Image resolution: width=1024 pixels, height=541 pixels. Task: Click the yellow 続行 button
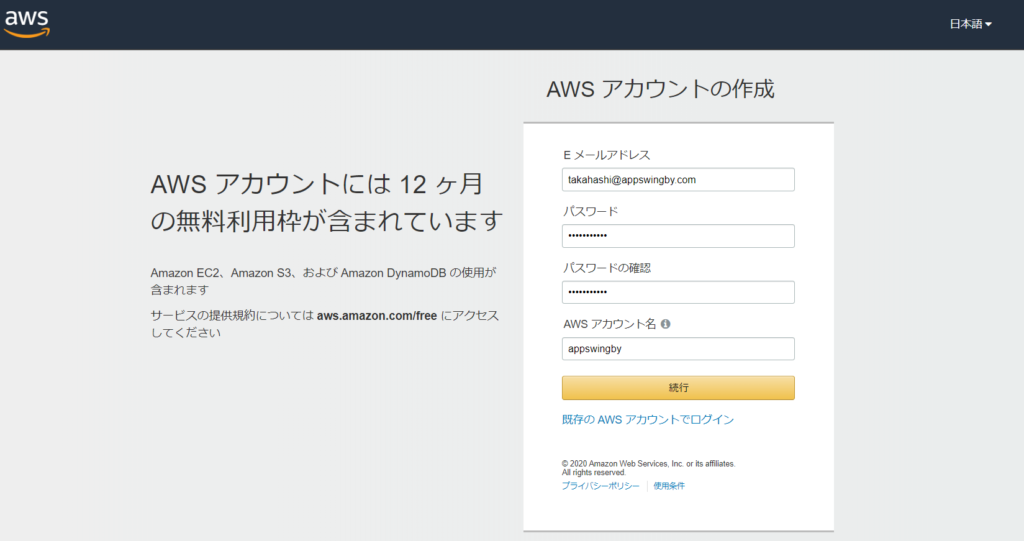click(x=678, y=387)
